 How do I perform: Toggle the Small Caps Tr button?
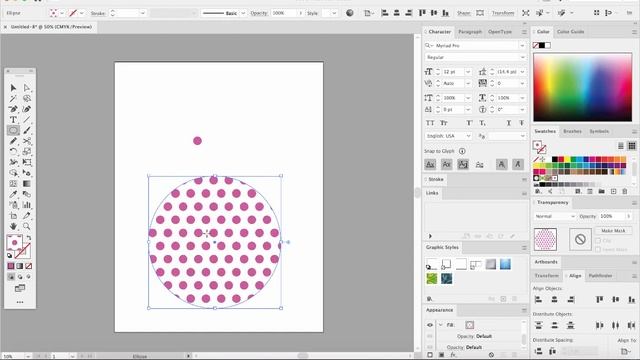point(444,123)
